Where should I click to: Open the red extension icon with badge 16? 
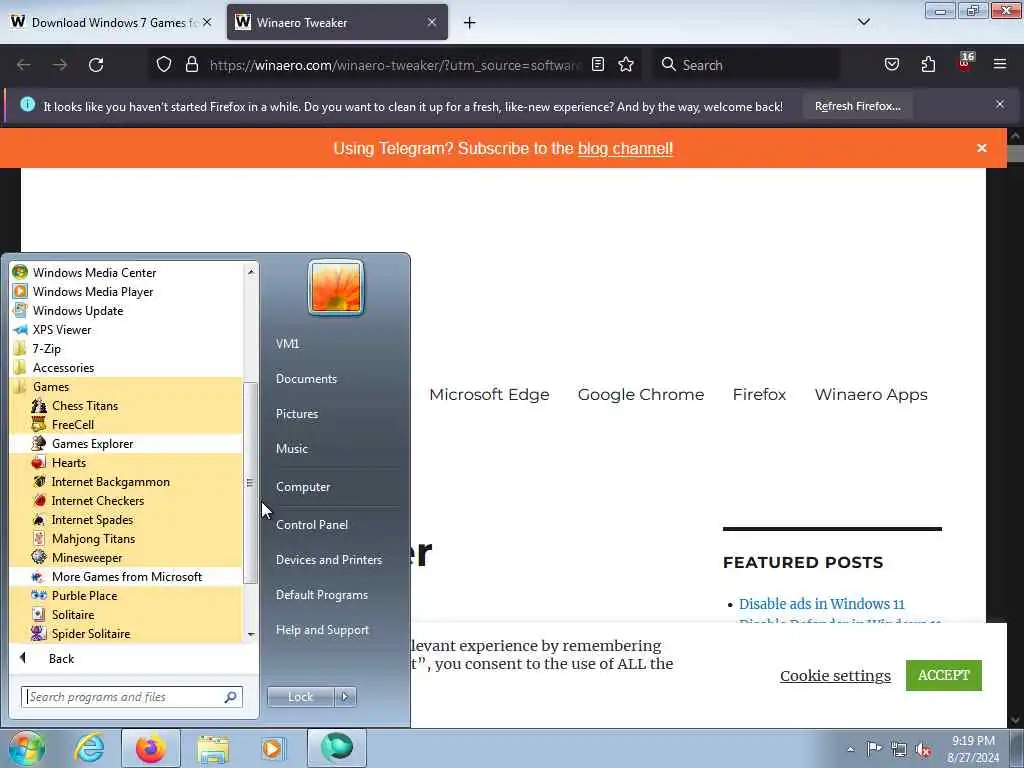tap(965, 63)
